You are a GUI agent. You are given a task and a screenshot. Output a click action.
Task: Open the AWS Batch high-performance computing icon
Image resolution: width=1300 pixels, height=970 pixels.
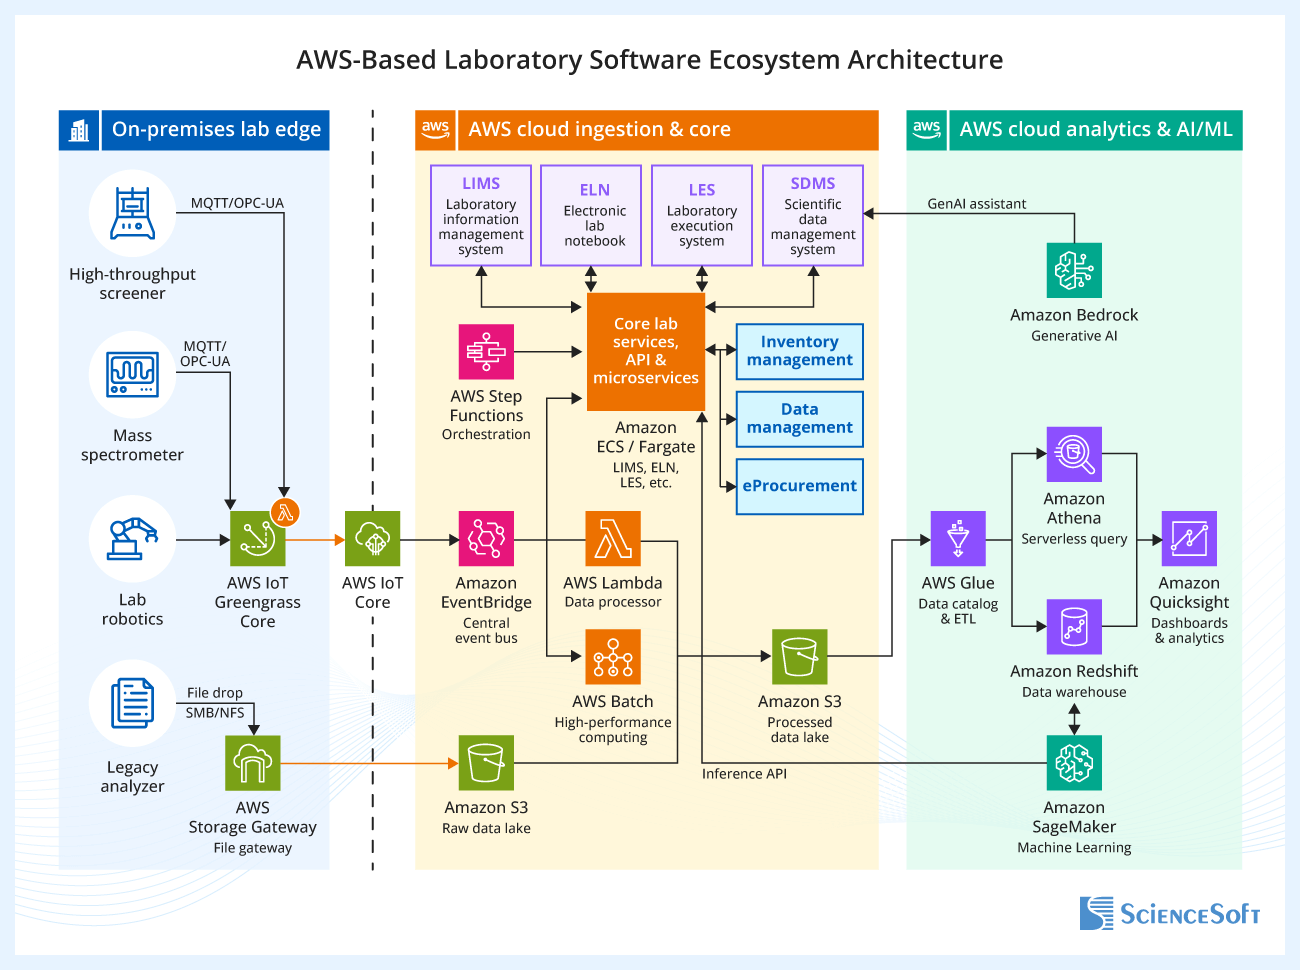(x=613, y=657)
